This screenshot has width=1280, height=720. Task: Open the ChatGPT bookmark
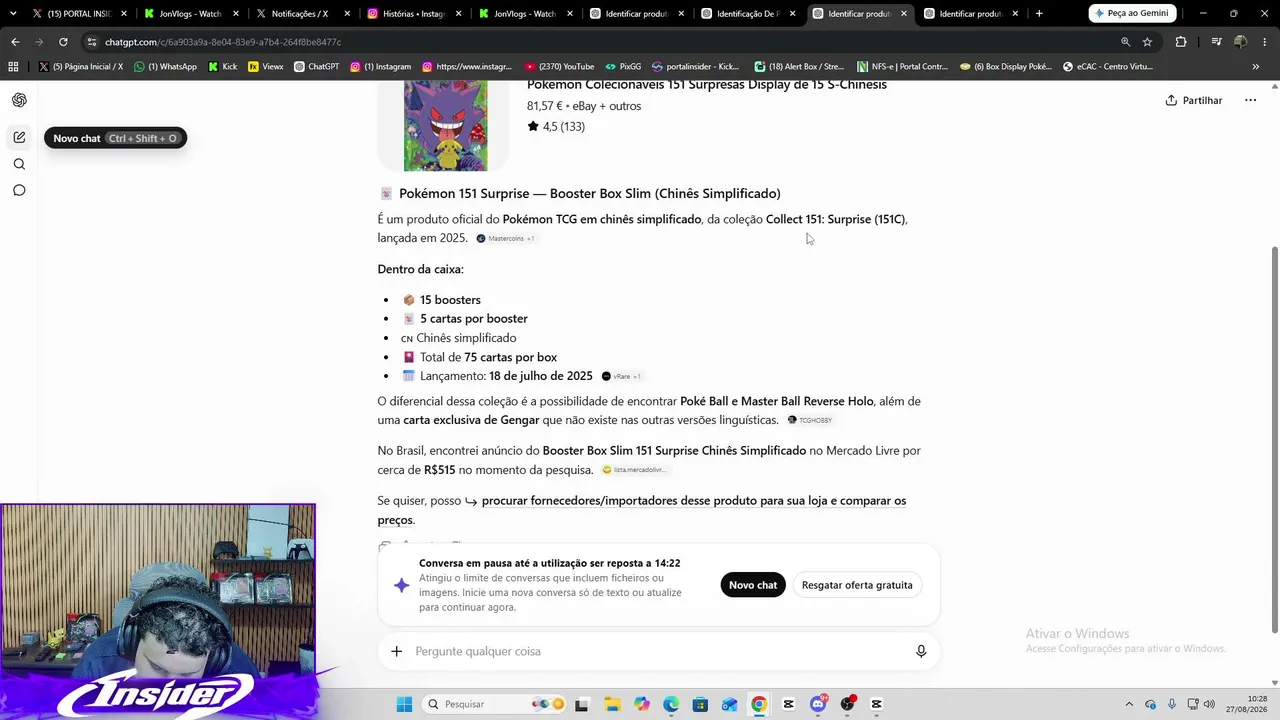click(x=317, y=67)
